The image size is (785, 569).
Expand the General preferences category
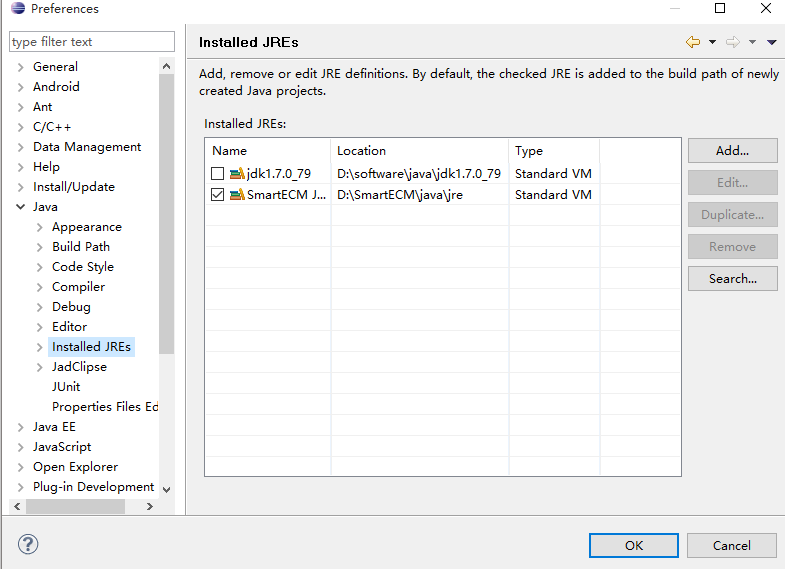[21, 67]
